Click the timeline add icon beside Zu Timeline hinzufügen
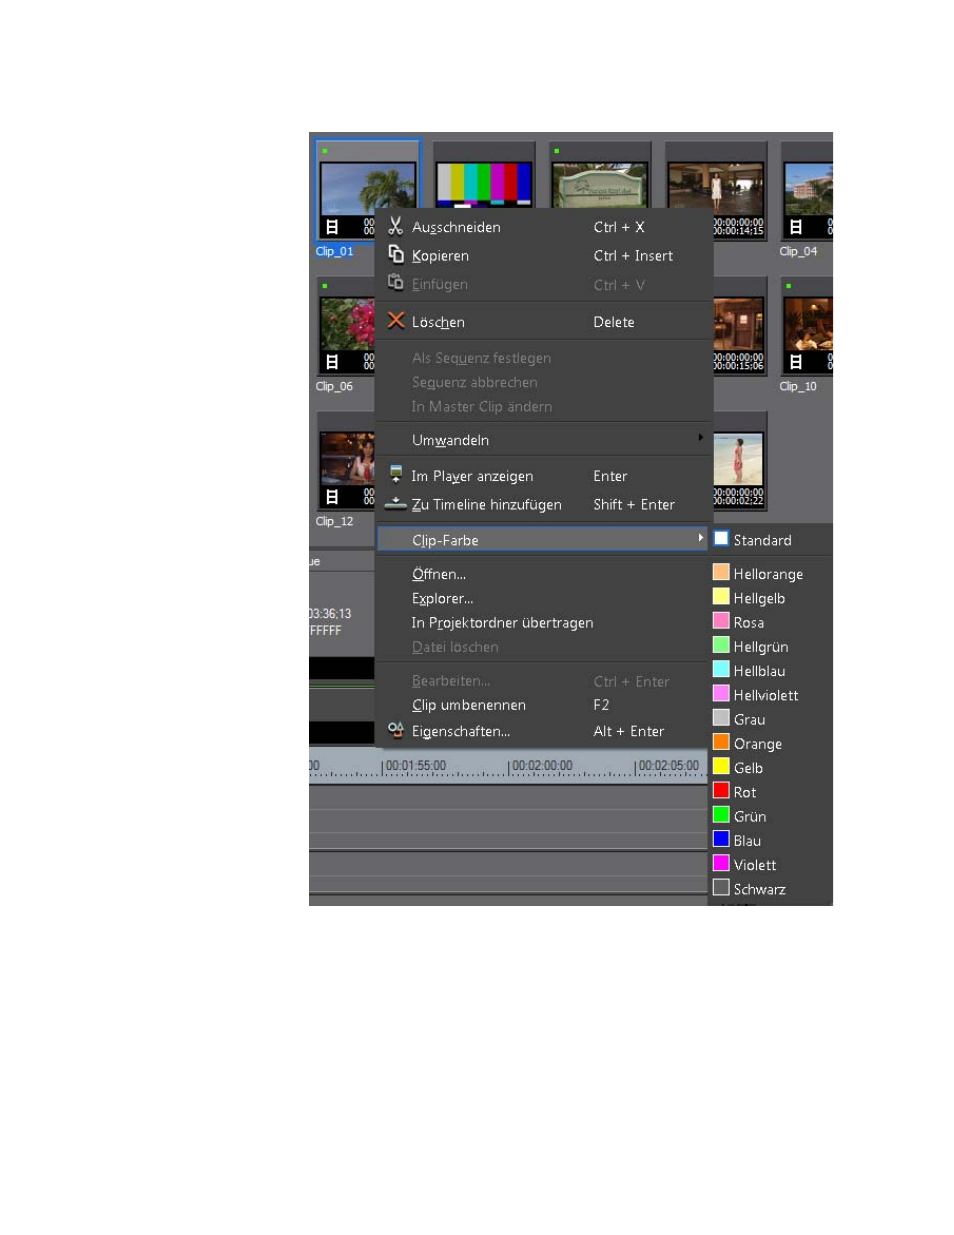This screenshot has width=954, height=1235. (x=396, y=504)
